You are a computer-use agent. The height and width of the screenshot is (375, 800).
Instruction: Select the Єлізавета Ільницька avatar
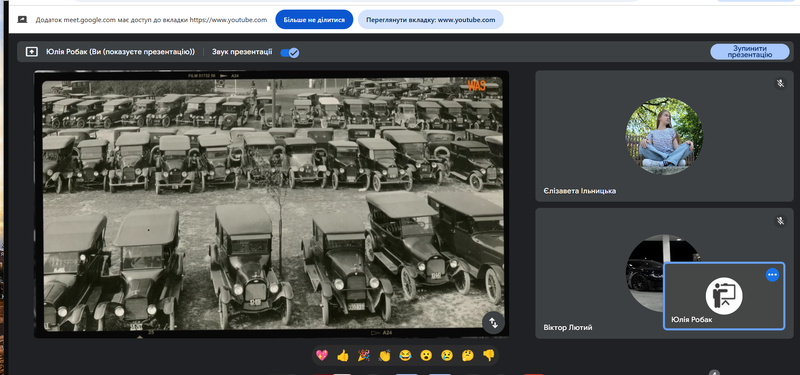664,136
